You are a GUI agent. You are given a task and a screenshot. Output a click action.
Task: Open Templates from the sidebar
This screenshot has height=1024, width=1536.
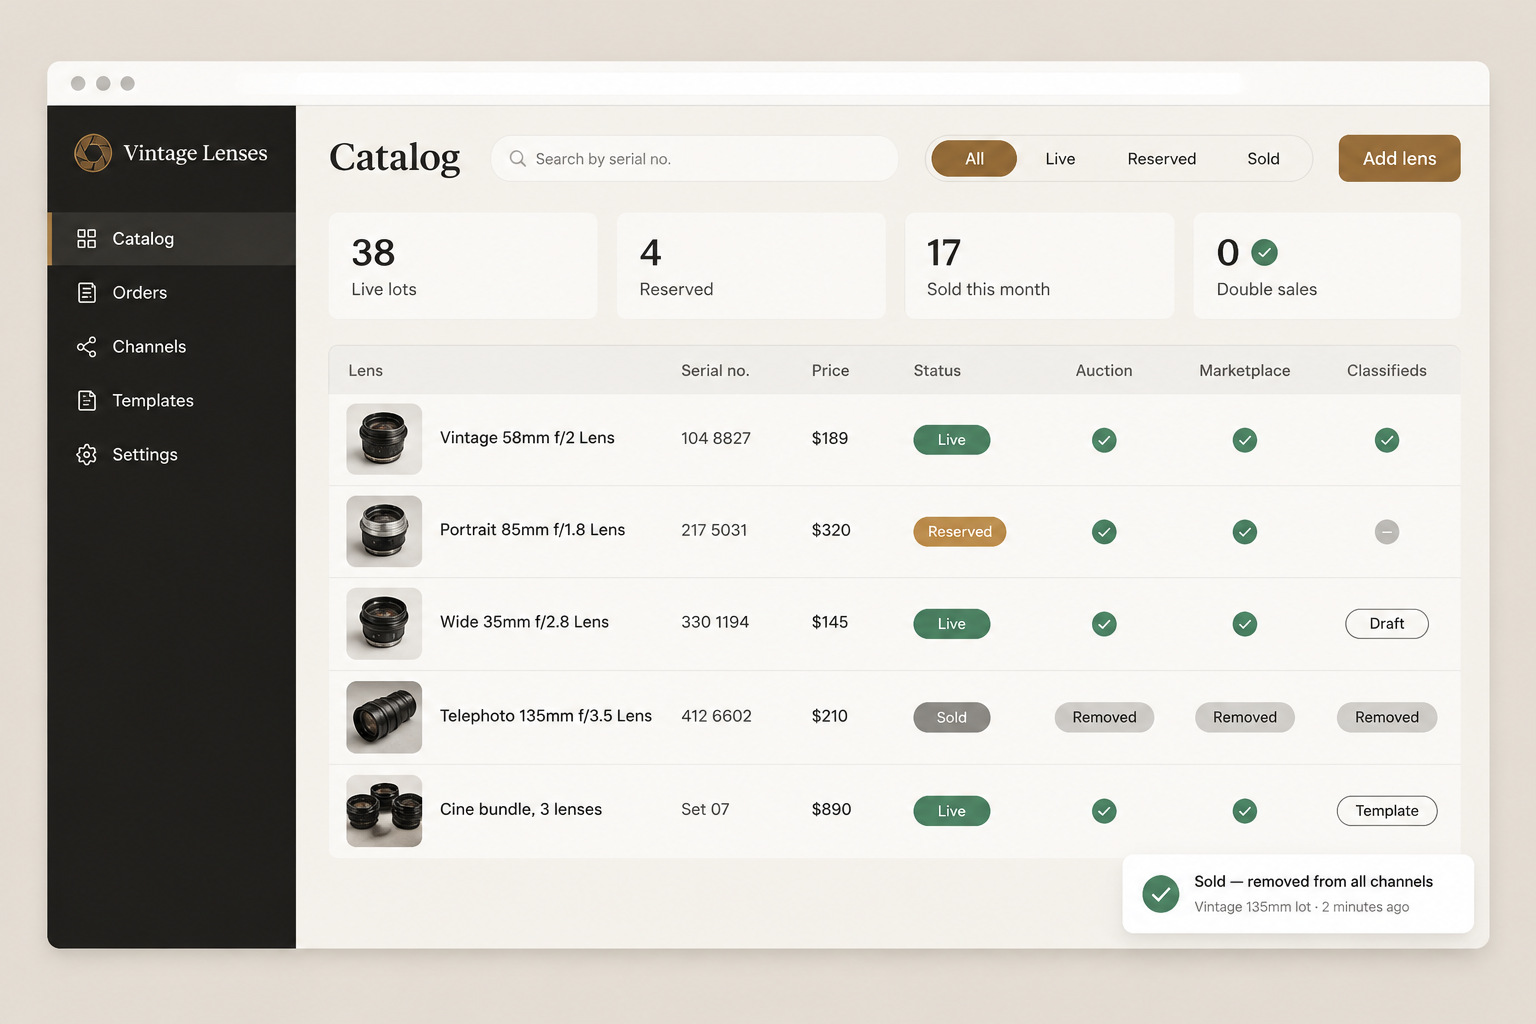[x=172, y=400]
